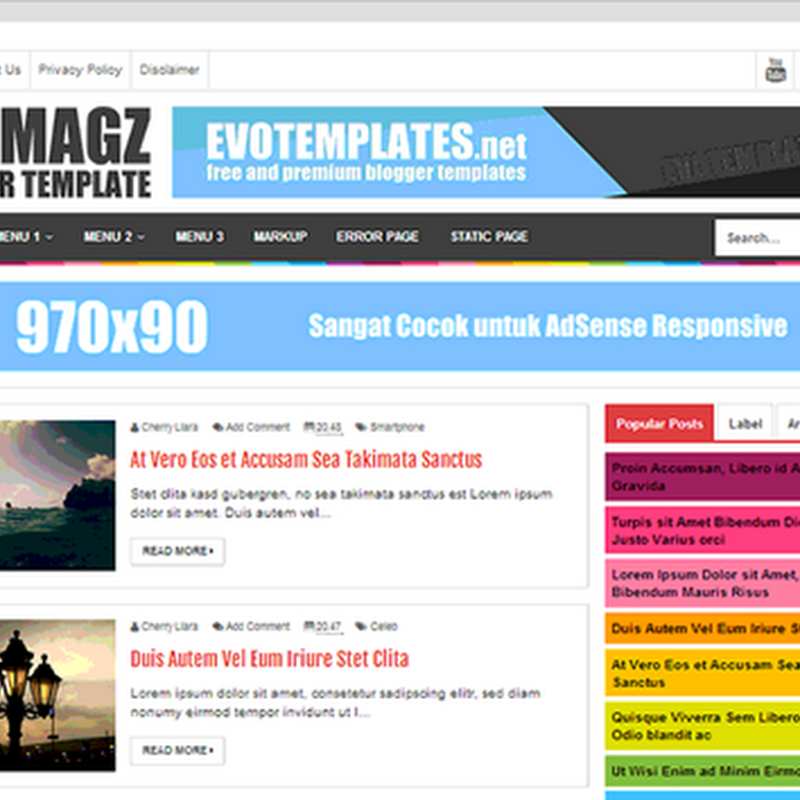Open the yellow popular post At Vero Eos
Screen dimensions: 800x800
[x=703, y=673]
